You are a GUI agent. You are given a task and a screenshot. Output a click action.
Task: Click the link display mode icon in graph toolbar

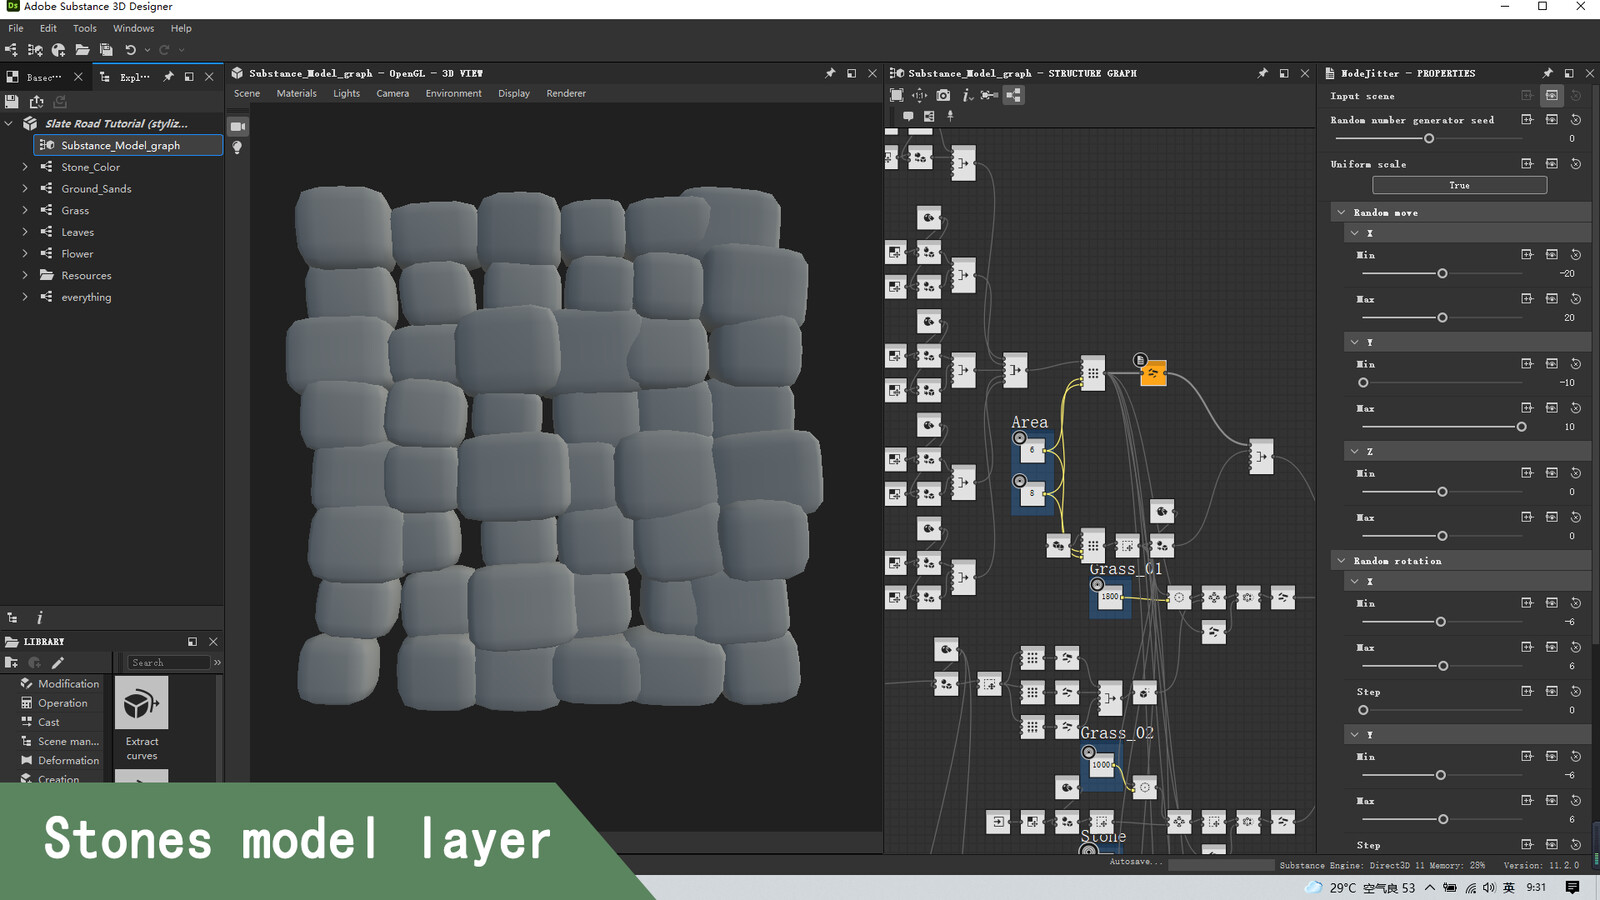click(989, 95)
